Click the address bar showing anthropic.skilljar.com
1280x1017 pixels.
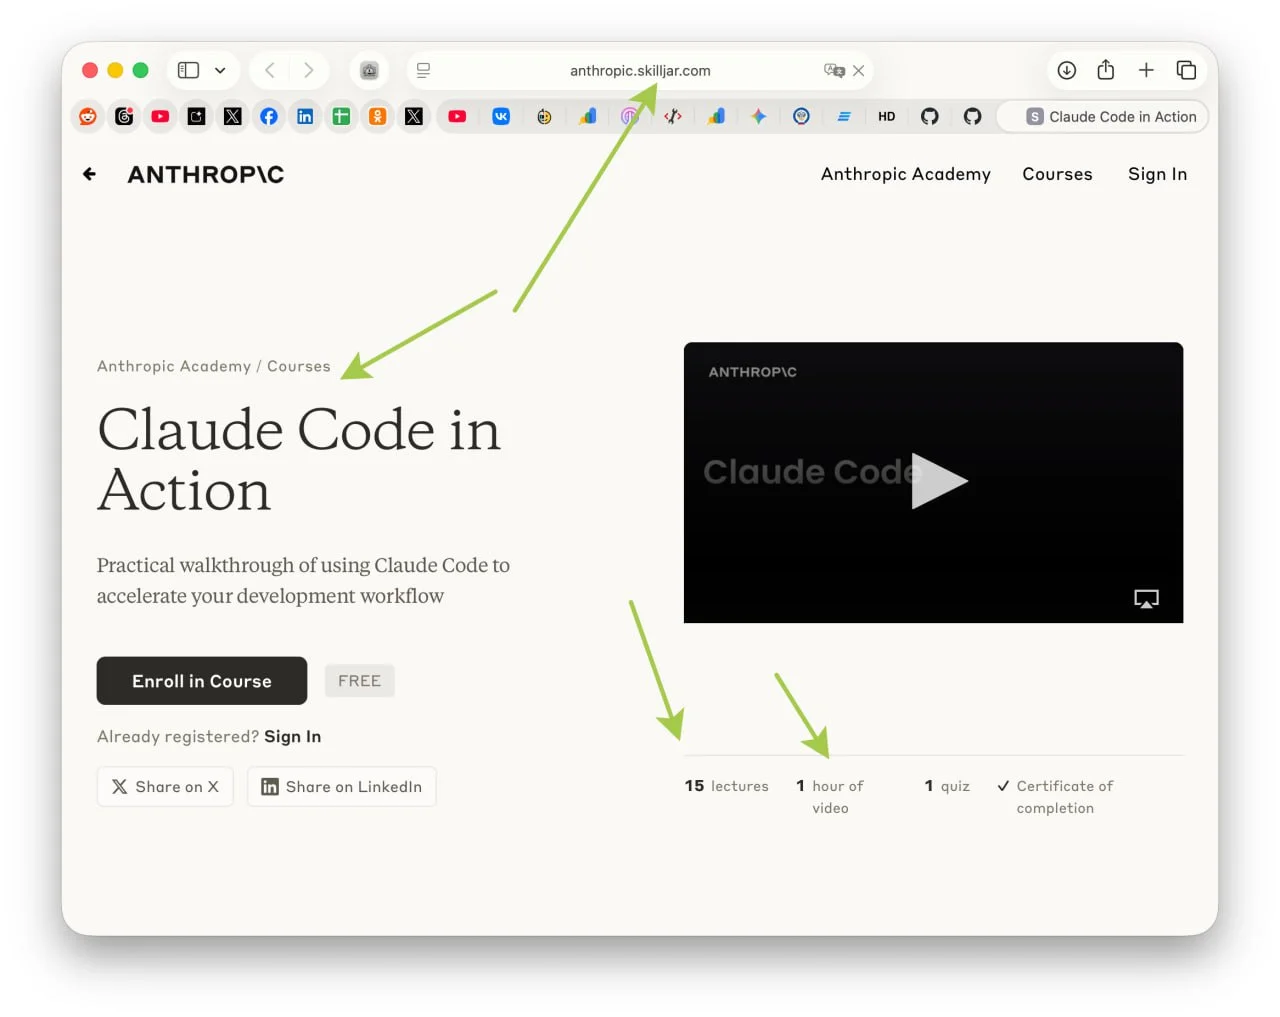(640, 70)
